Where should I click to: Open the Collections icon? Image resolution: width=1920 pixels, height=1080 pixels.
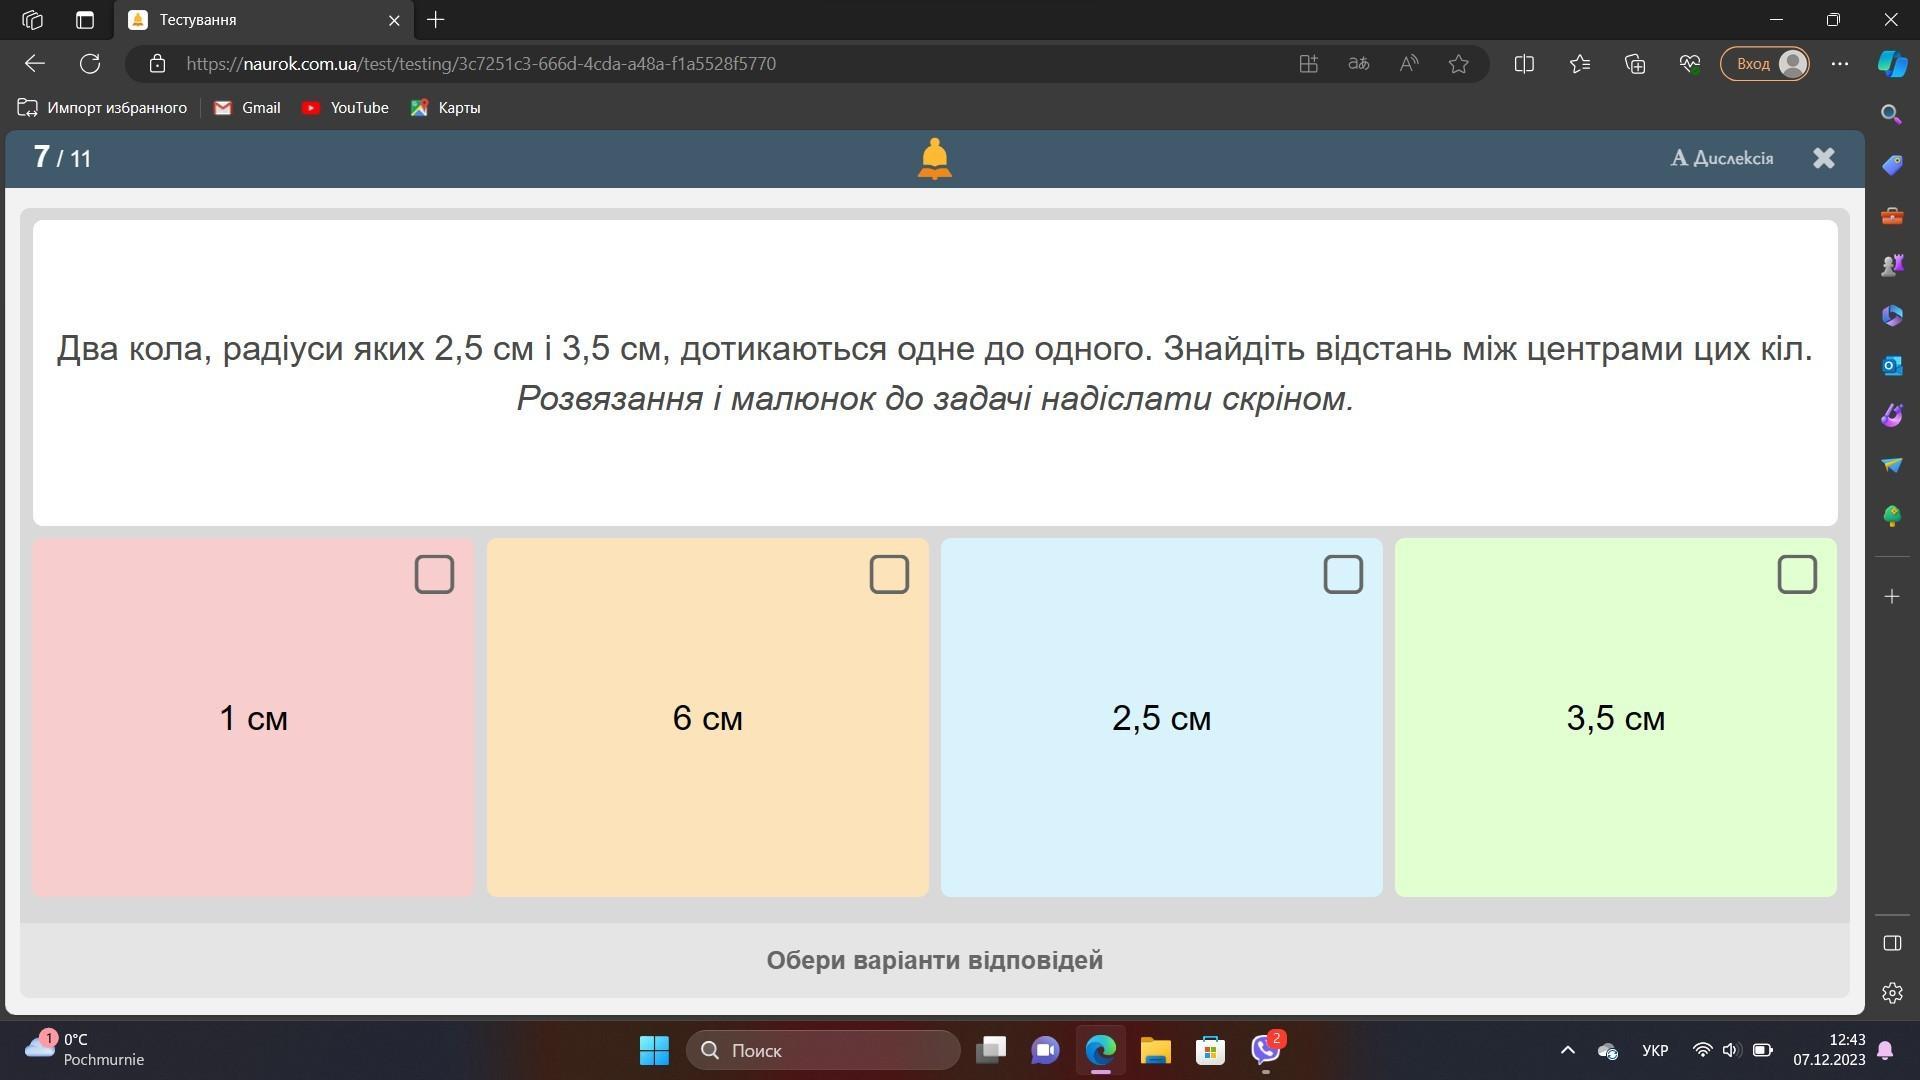1635,64
